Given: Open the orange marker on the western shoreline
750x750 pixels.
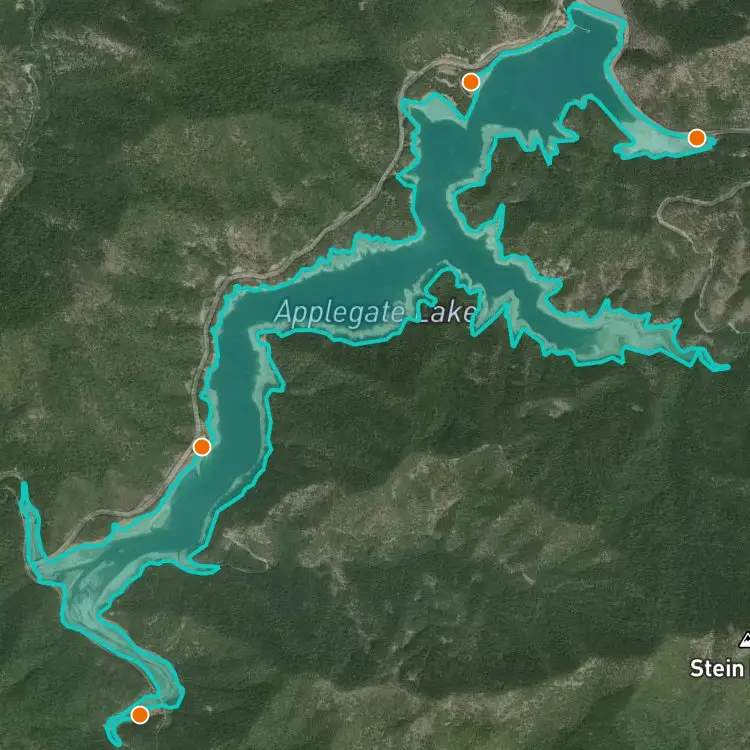Looking at the screenshot, I should (x=202, y=447).
